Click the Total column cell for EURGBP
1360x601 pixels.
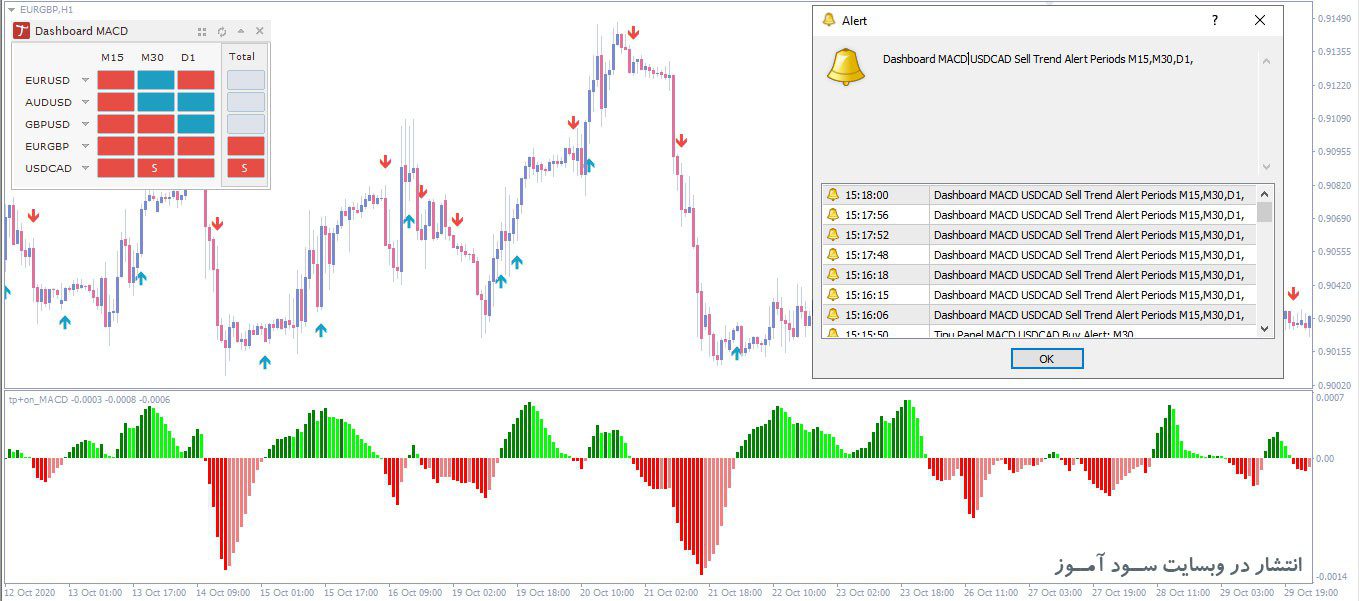[x=243, y=145]
